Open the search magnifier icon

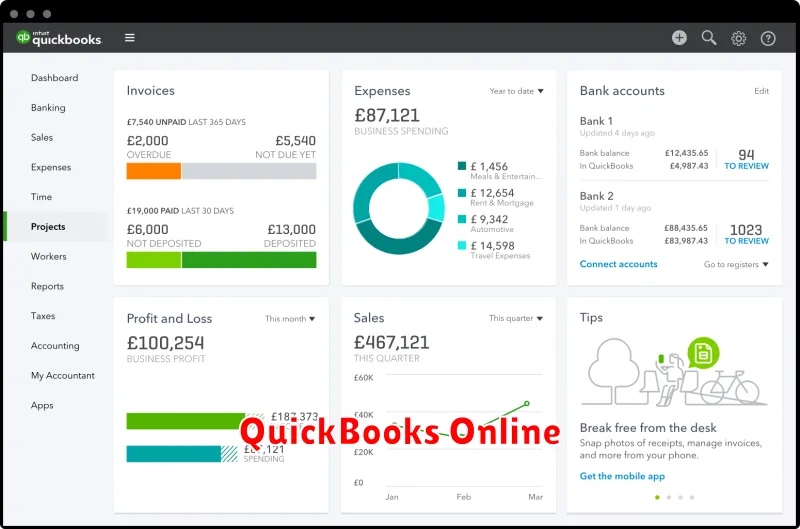tap(709, 38)
